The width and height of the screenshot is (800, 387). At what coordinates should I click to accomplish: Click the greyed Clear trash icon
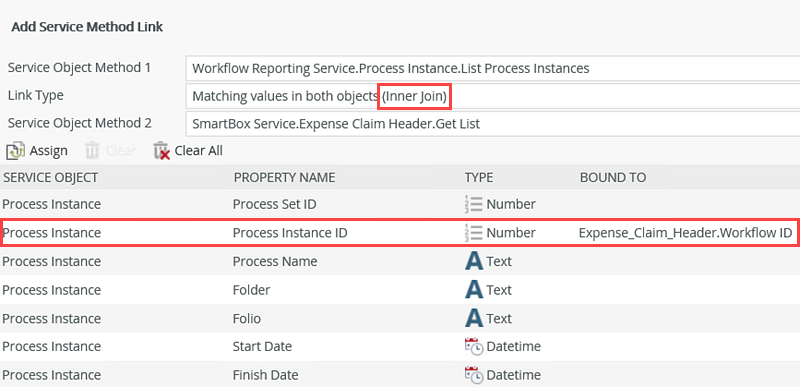[92, 151]
